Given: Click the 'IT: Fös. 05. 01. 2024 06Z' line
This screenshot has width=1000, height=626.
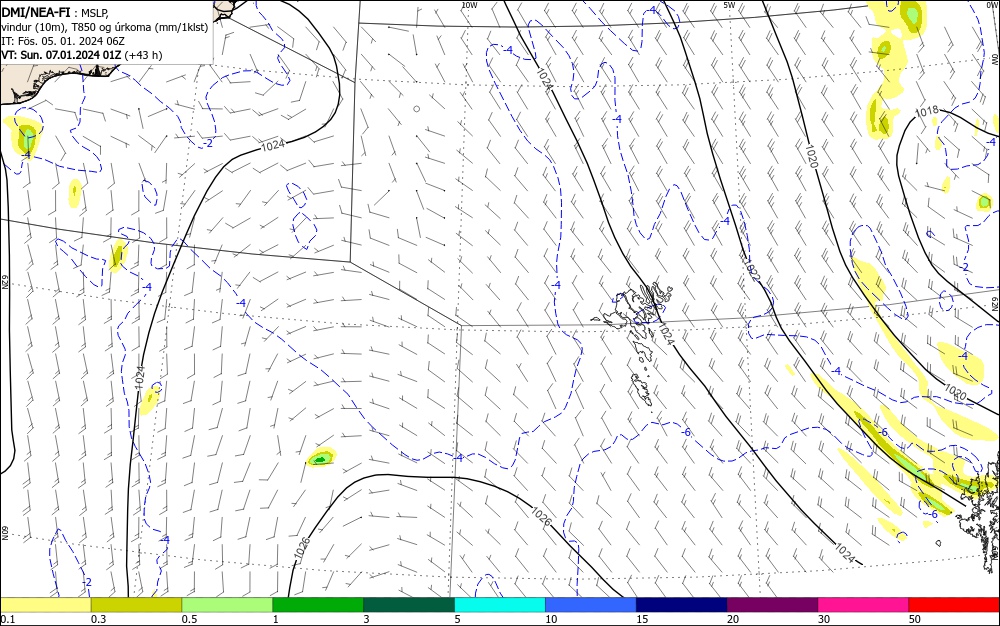Looking at the screenshot, I should click(x=63, y=41).
